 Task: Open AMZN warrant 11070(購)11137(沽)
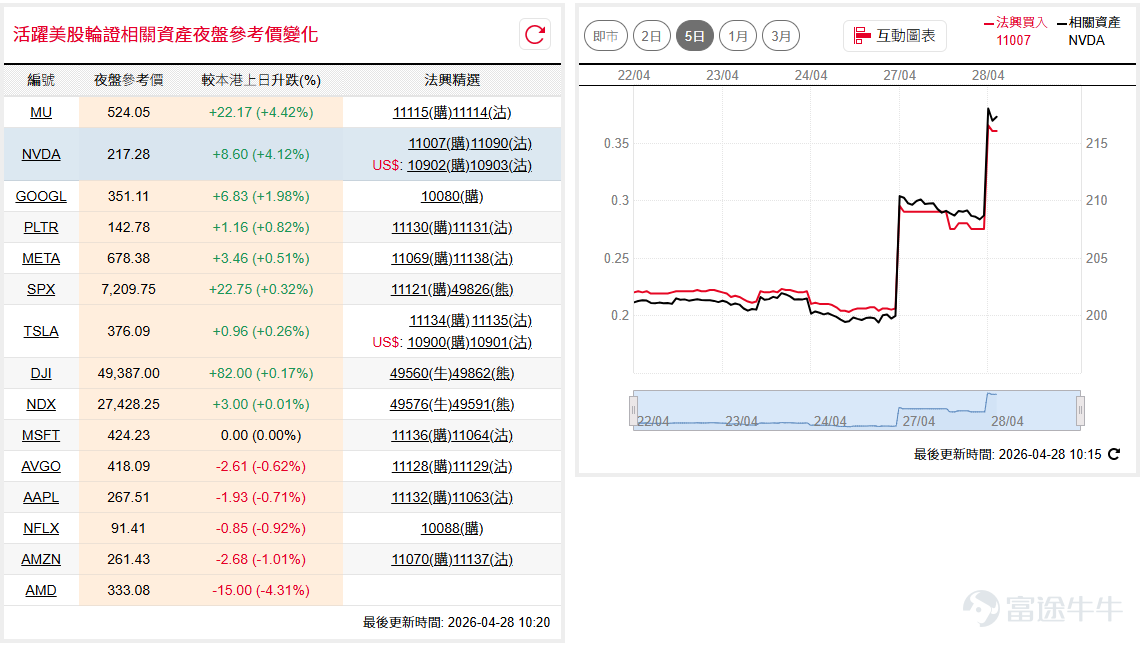pyautogui.click(x=452, y=560)
